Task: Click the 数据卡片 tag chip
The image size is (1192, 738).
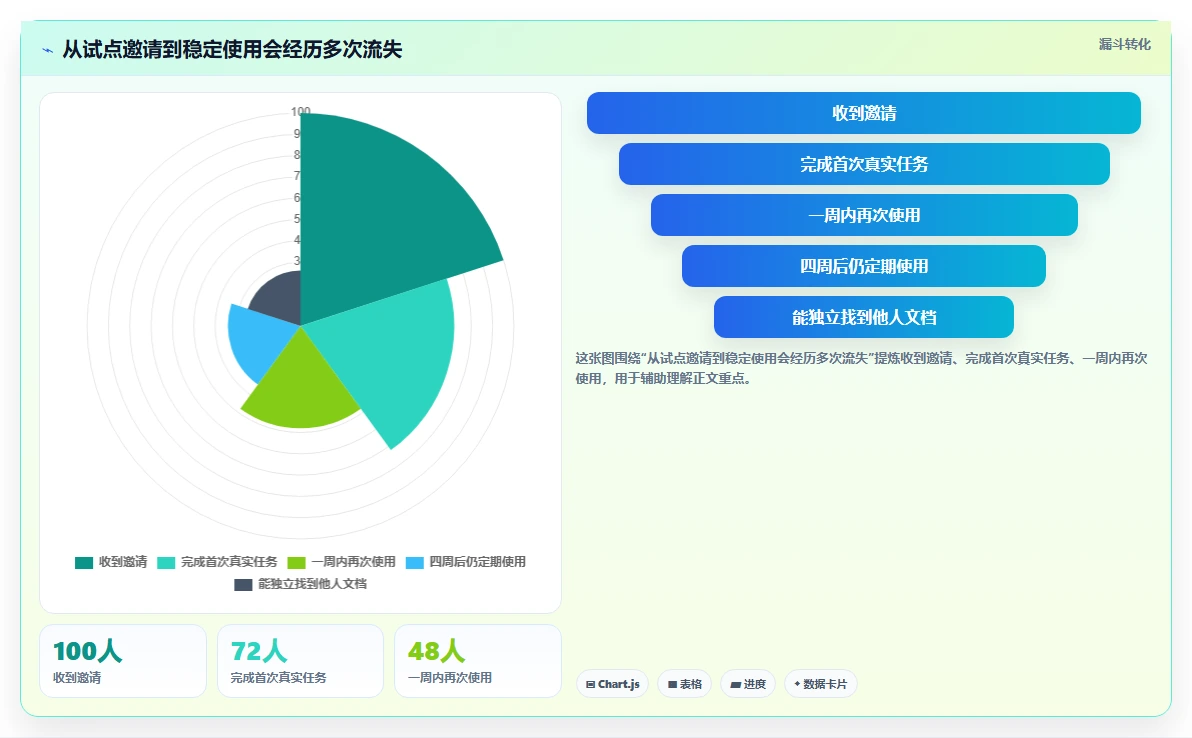Action: coord(820,684)
